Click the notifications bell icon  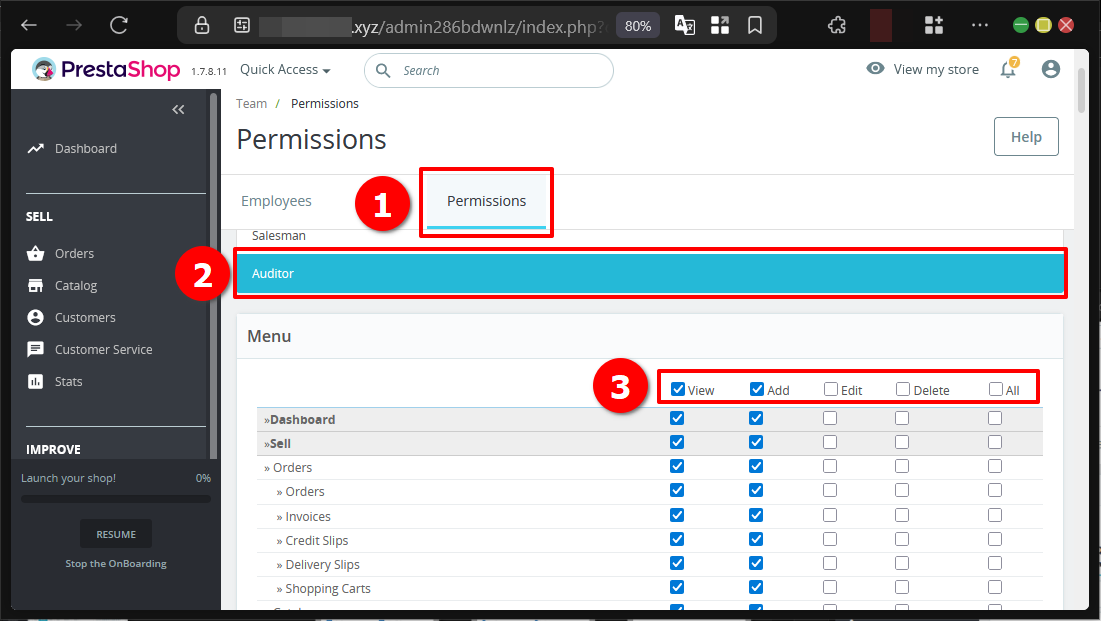pyautogui.click(x=1008, y=69)
